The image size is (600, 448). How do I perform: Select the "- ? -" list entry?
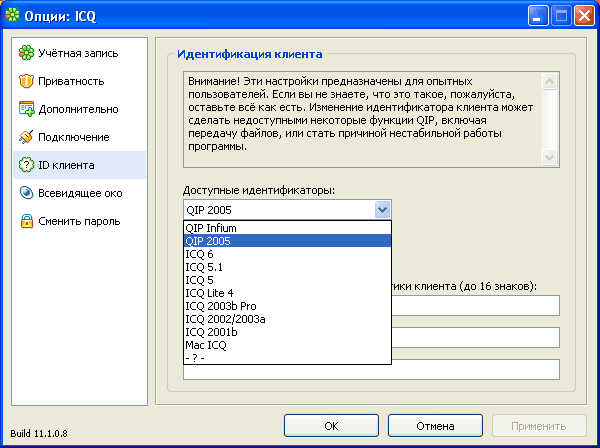click(x=197, y=358)
